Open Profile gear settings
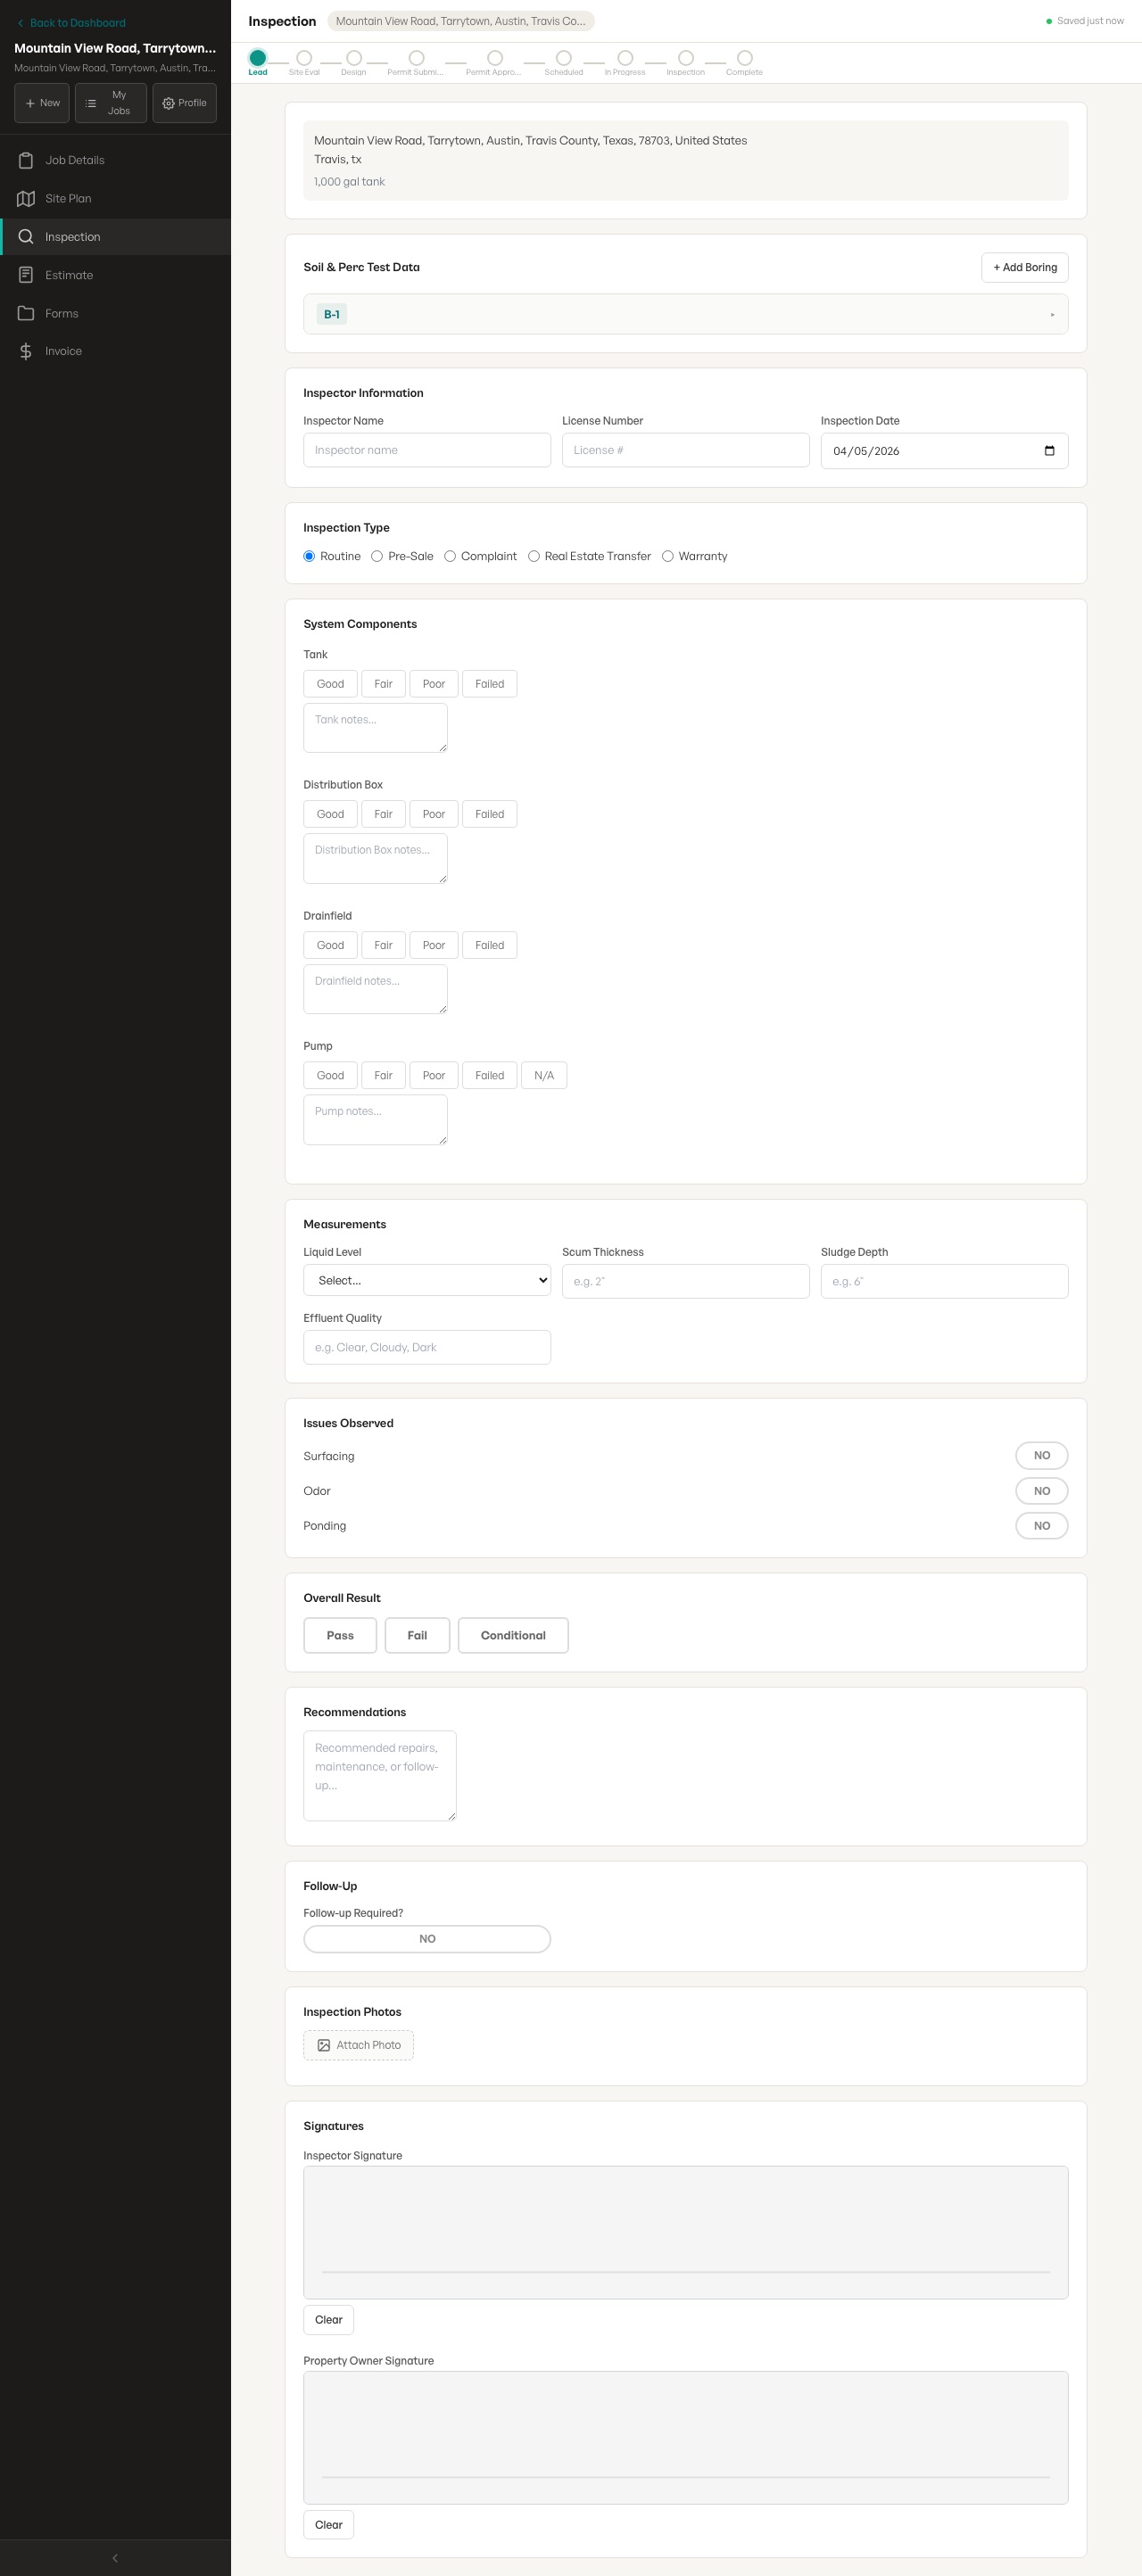 click(x=185, y=103)
